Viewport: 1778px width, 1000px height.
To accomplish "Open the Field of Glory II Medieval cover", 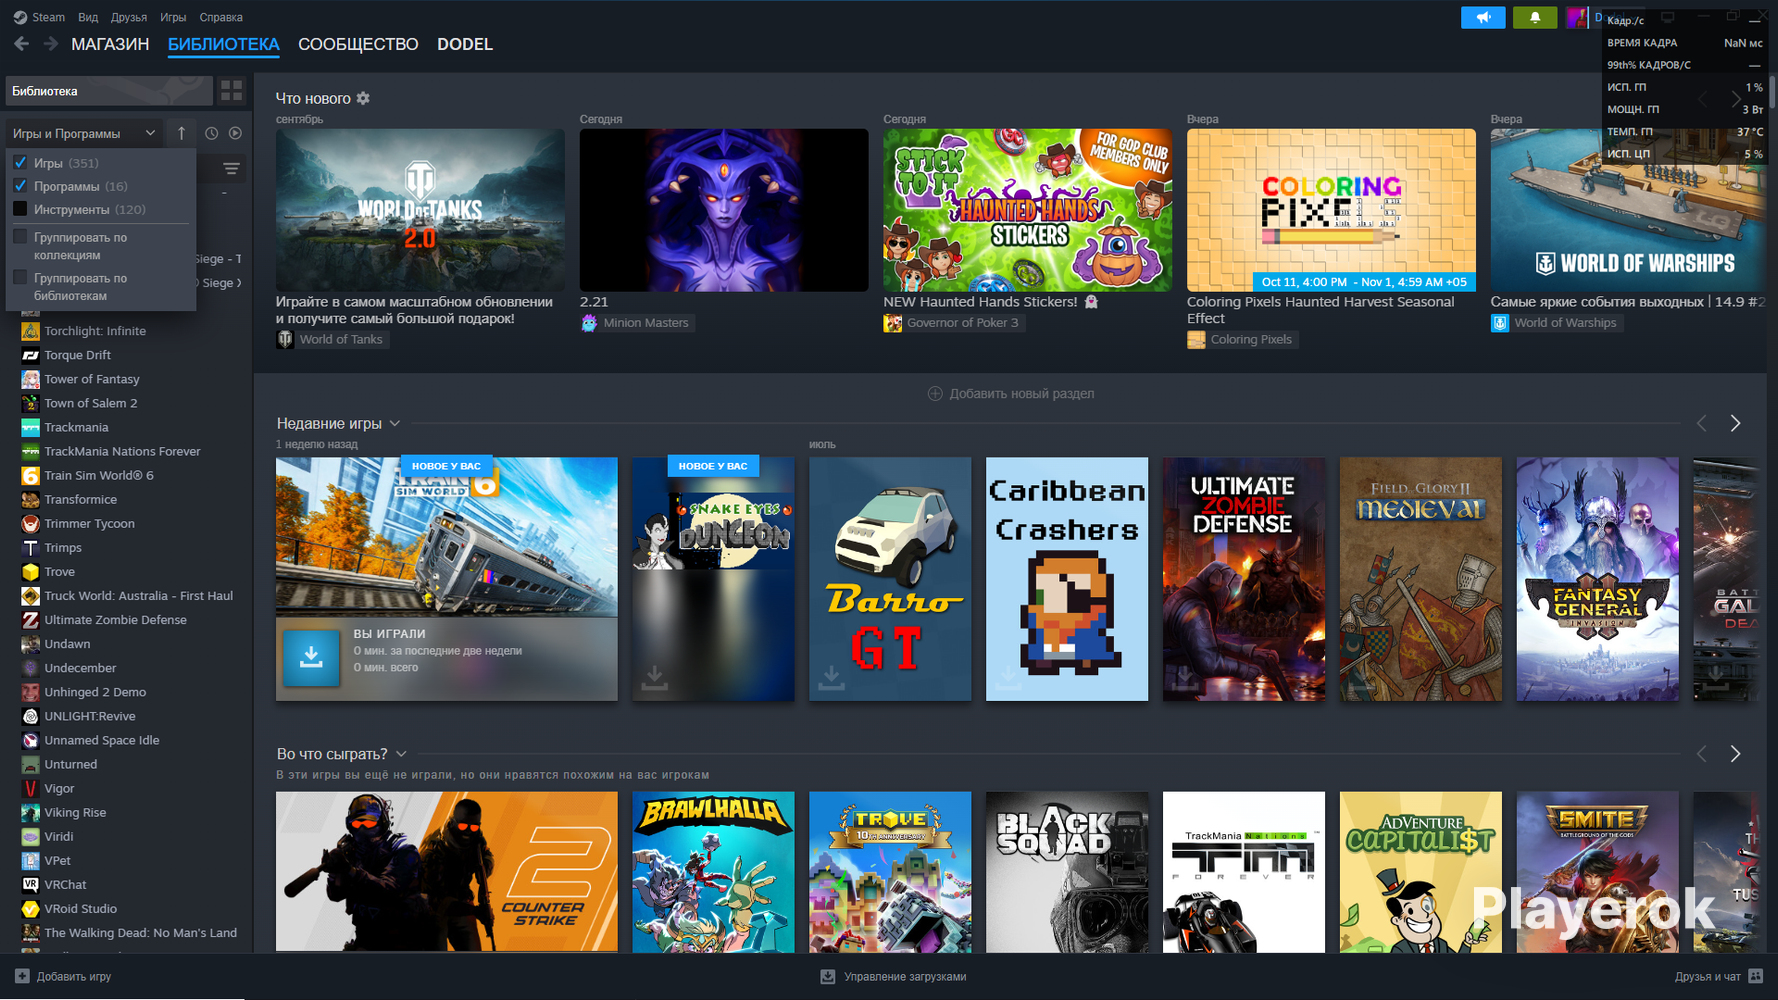I will click(1421, 579).
